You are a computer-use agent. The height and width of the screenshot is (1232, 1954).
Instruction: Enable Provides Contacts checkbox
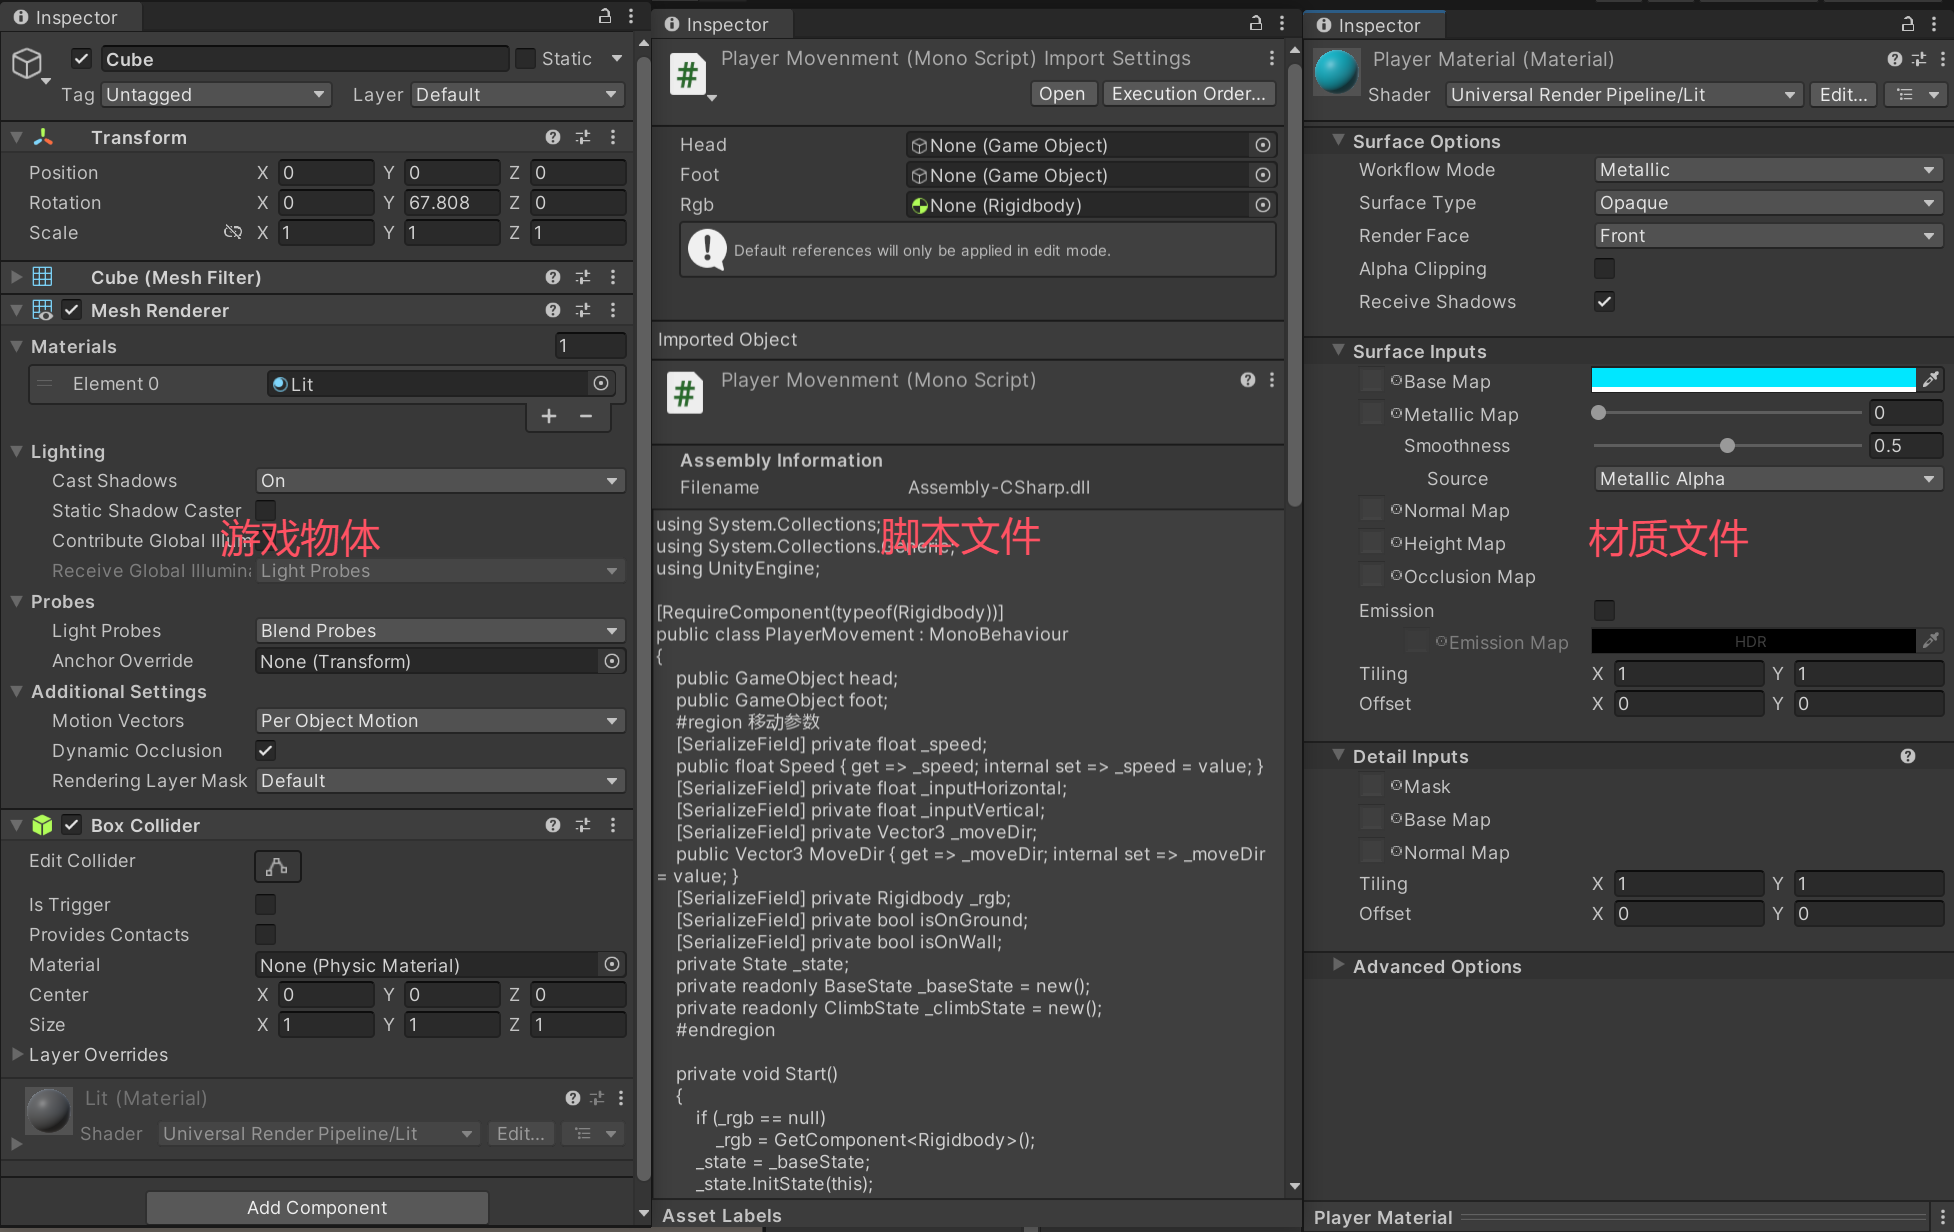pos(265,934)
